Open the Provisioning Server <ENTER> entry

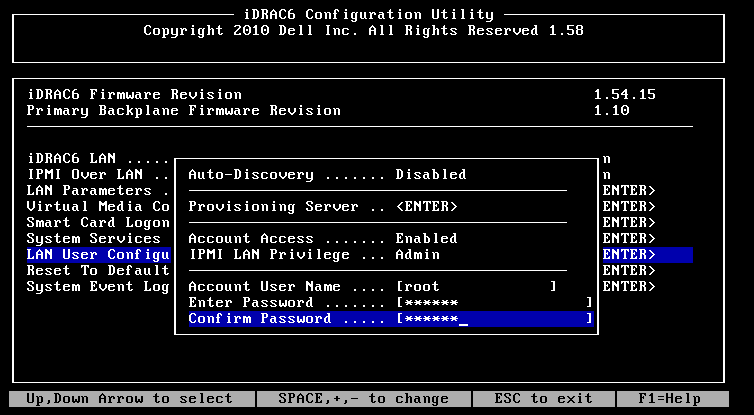(x=426, y=206)
